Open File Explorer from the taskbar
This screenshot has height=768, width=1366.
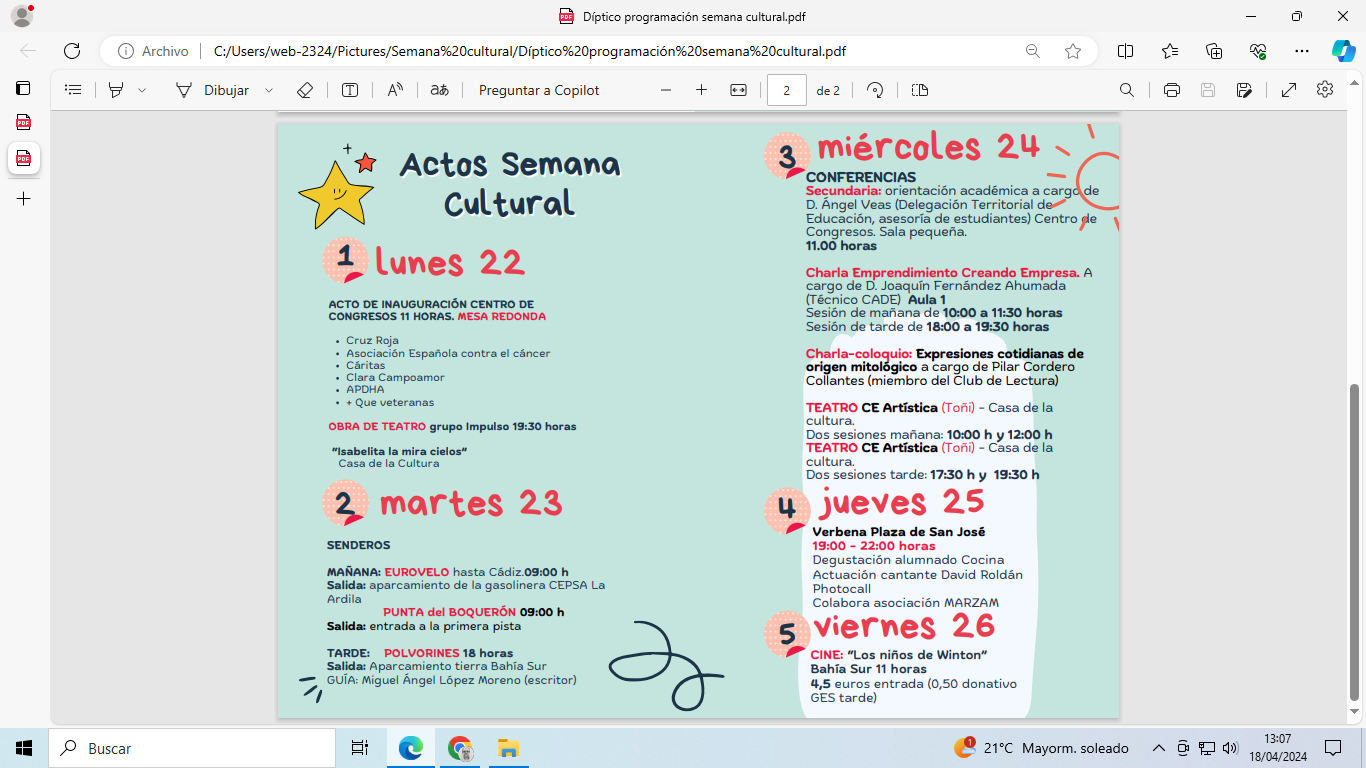(x=508, y=748)
